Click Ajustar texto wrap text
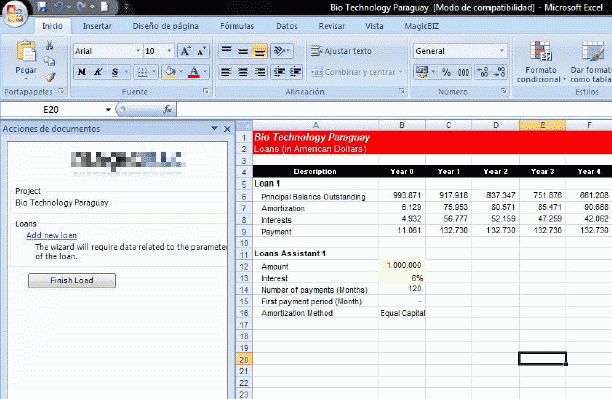Image resolution: width=612 pixels, height=399 pixels. coord(341,51)
